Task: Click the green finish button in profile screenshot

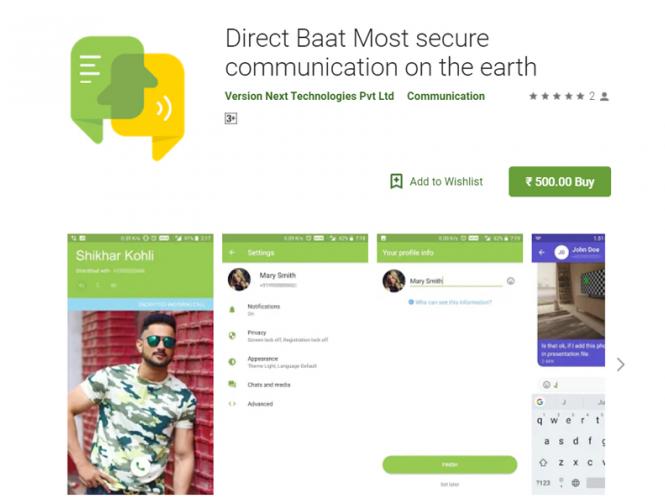Action: pos(450,465)
